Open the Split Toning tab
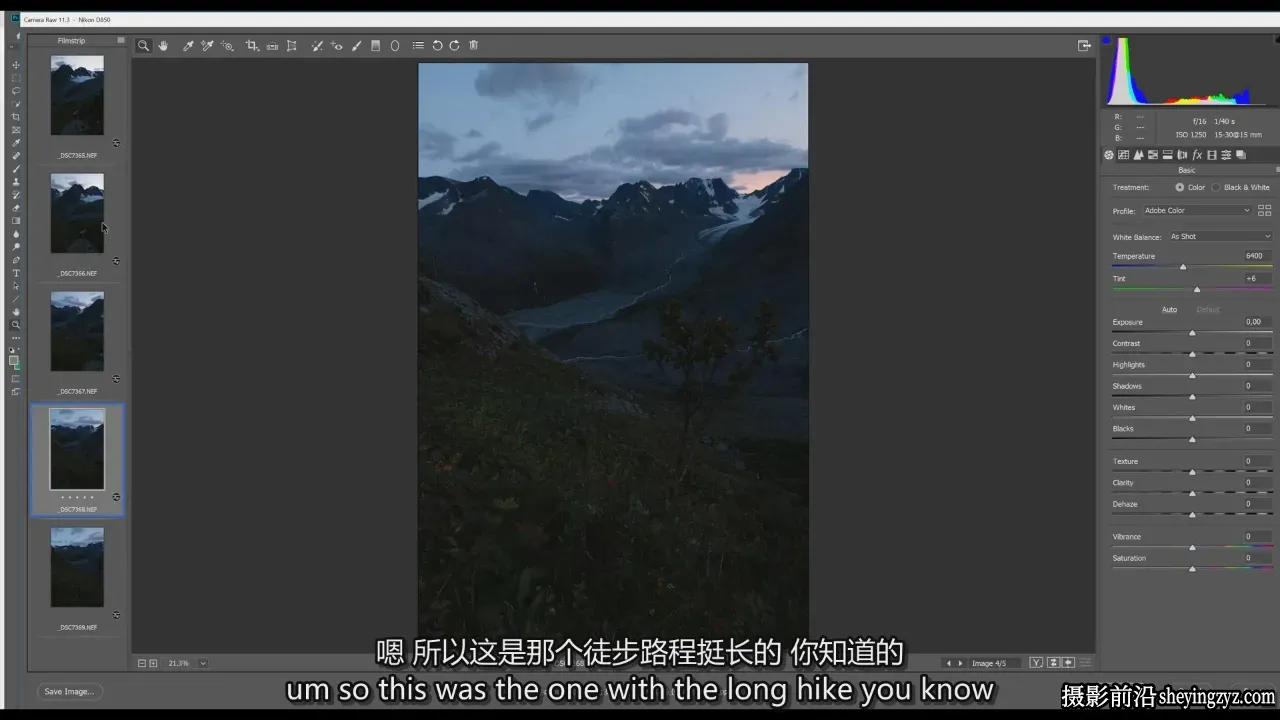The height and width of the screenshot is (720, 1280). tap(1167, 155)
